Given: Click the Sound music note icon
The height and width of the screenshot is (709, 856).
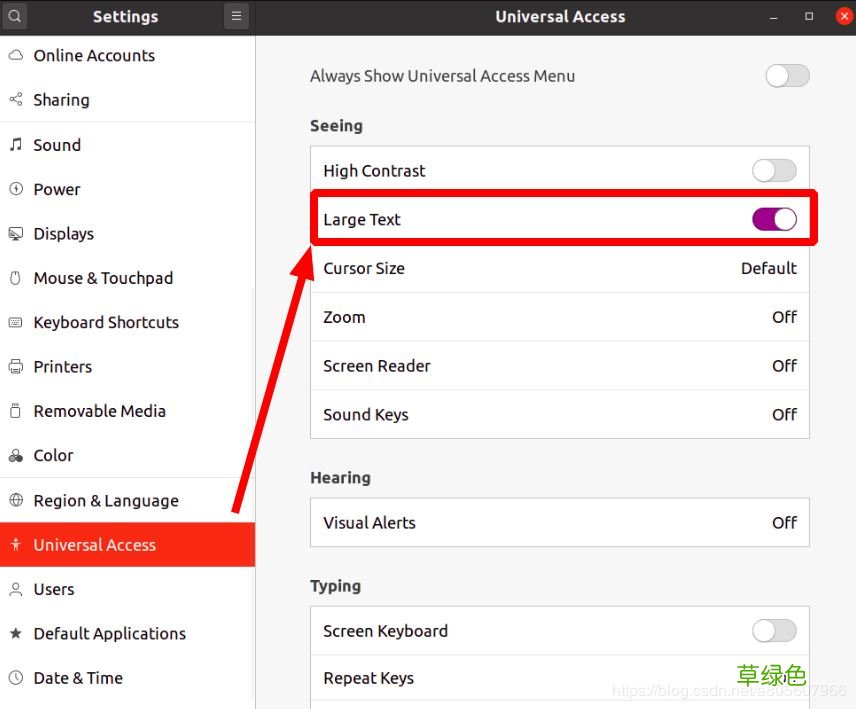Looking at the screenshot, I should click(15, 145).
